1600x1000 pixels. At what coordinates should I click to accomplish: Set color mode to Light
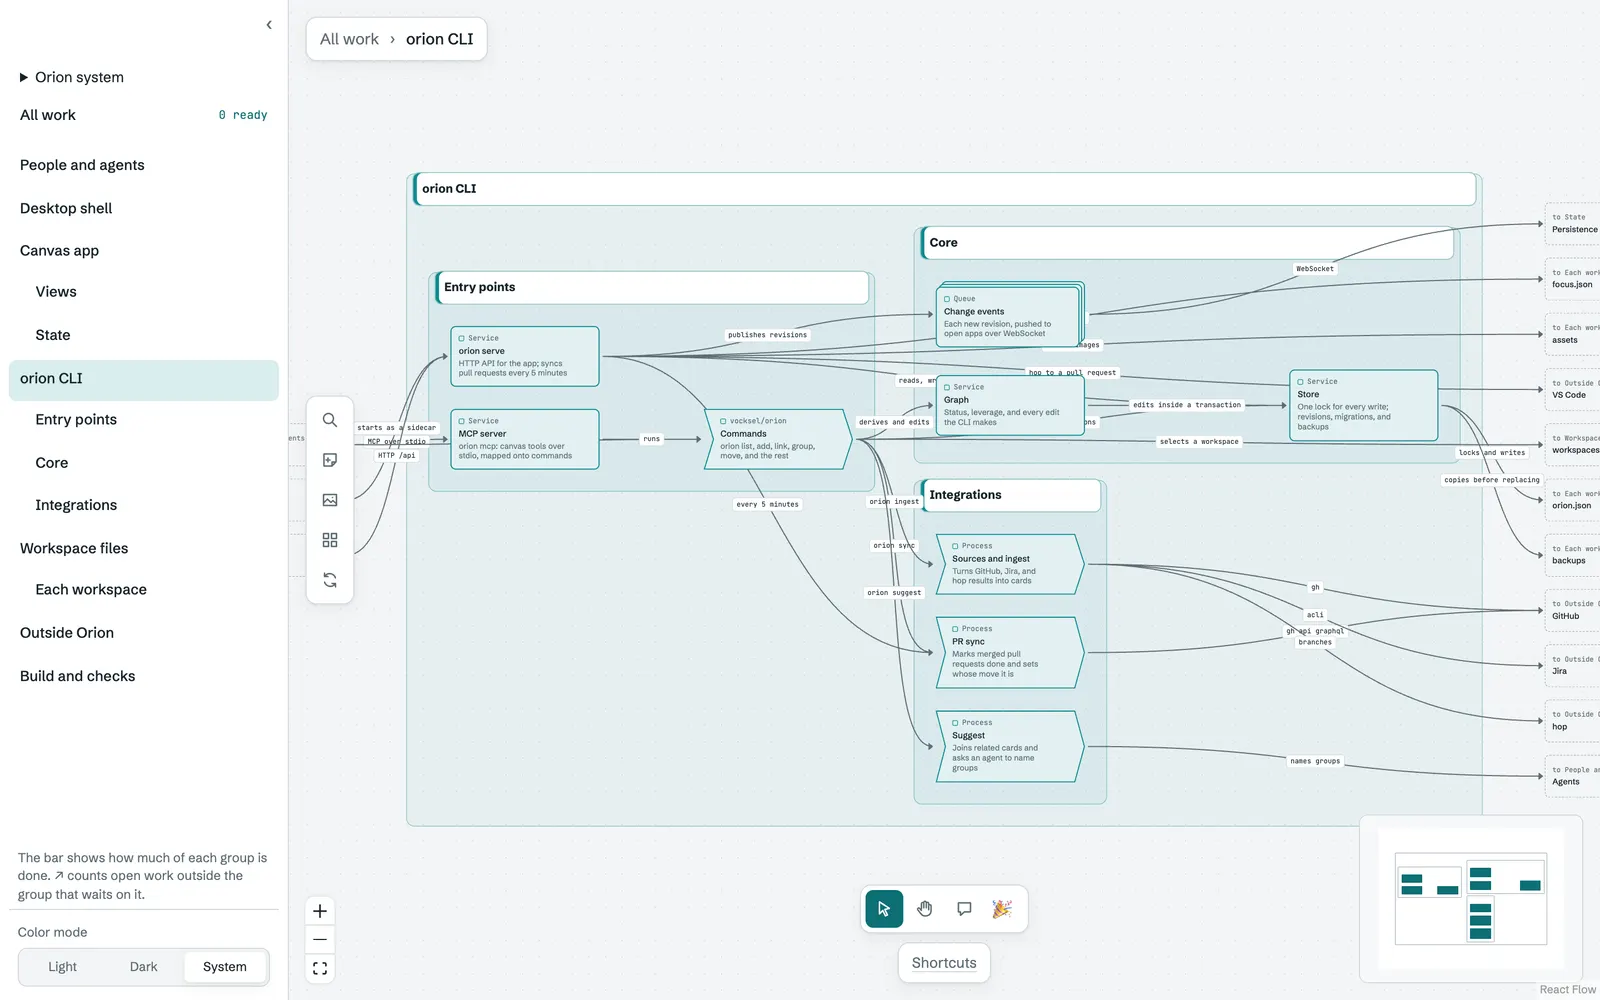pos(62,967)
